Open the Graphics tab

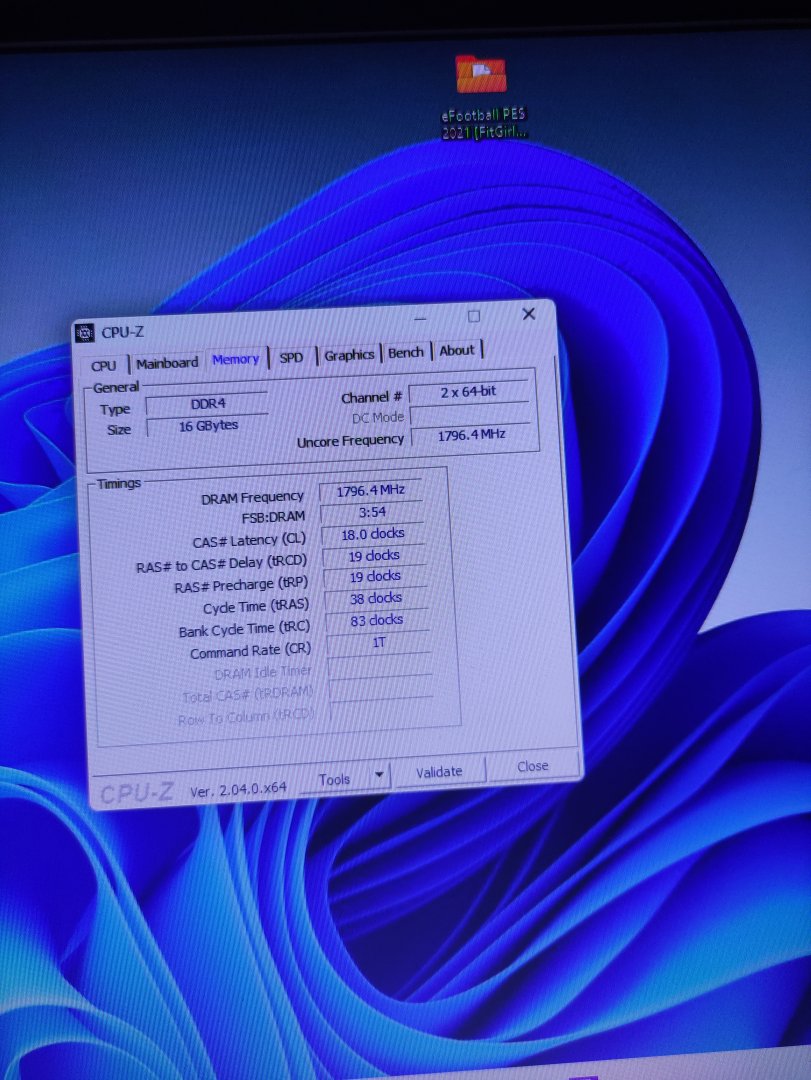pyautogui.click(x=349, y=355)
